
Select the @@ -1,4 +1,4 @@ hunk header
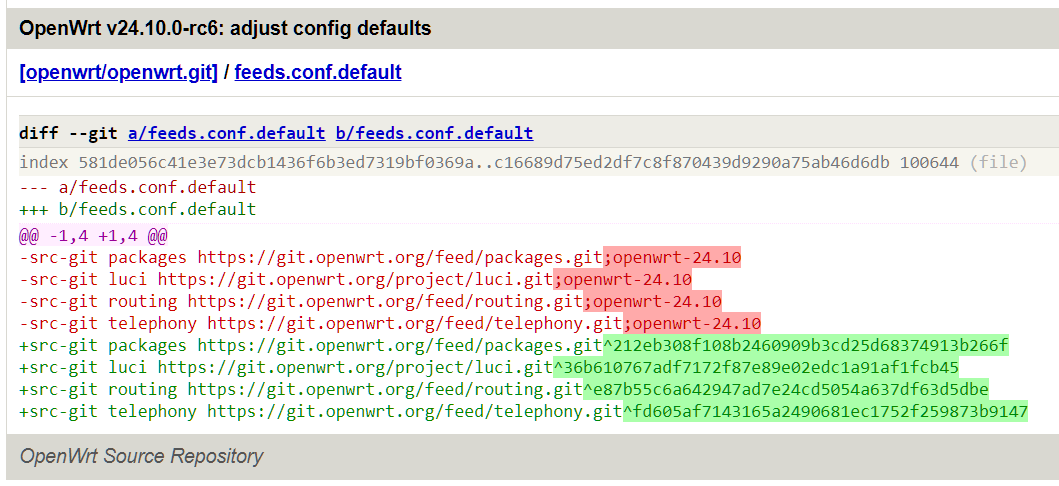point(93,236)
